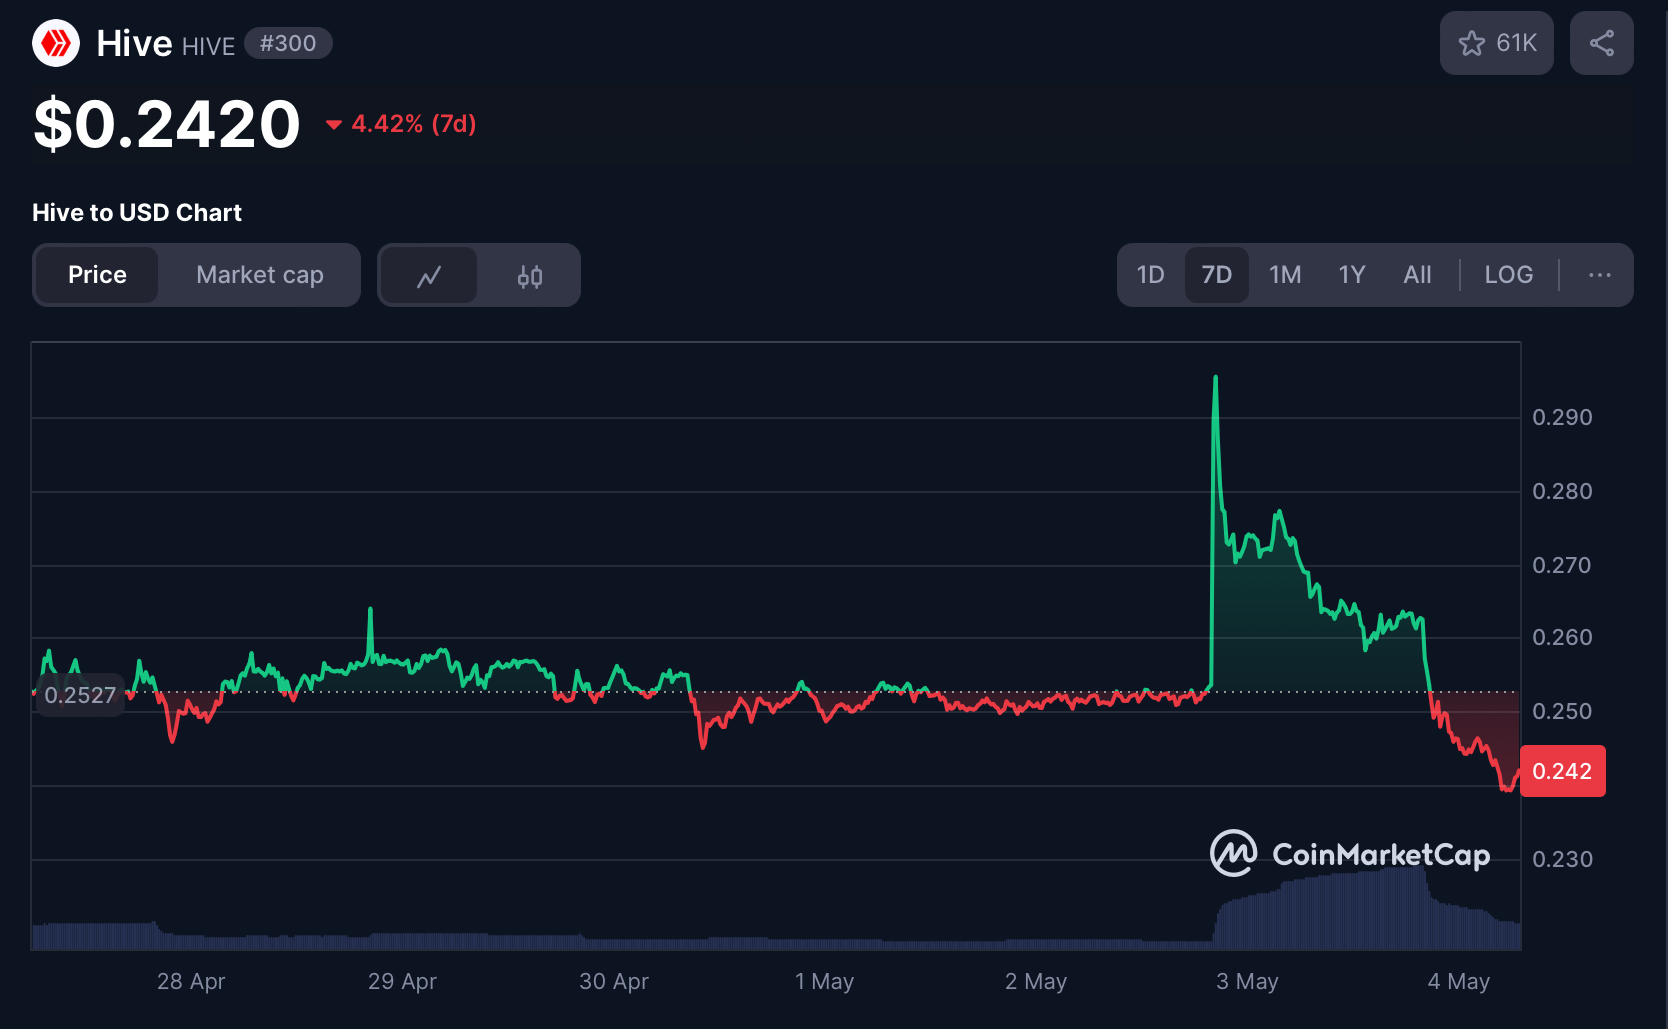1668x1029 pixels.
Task: Click the 0.2527 opening price label
Action: [80, 695]
